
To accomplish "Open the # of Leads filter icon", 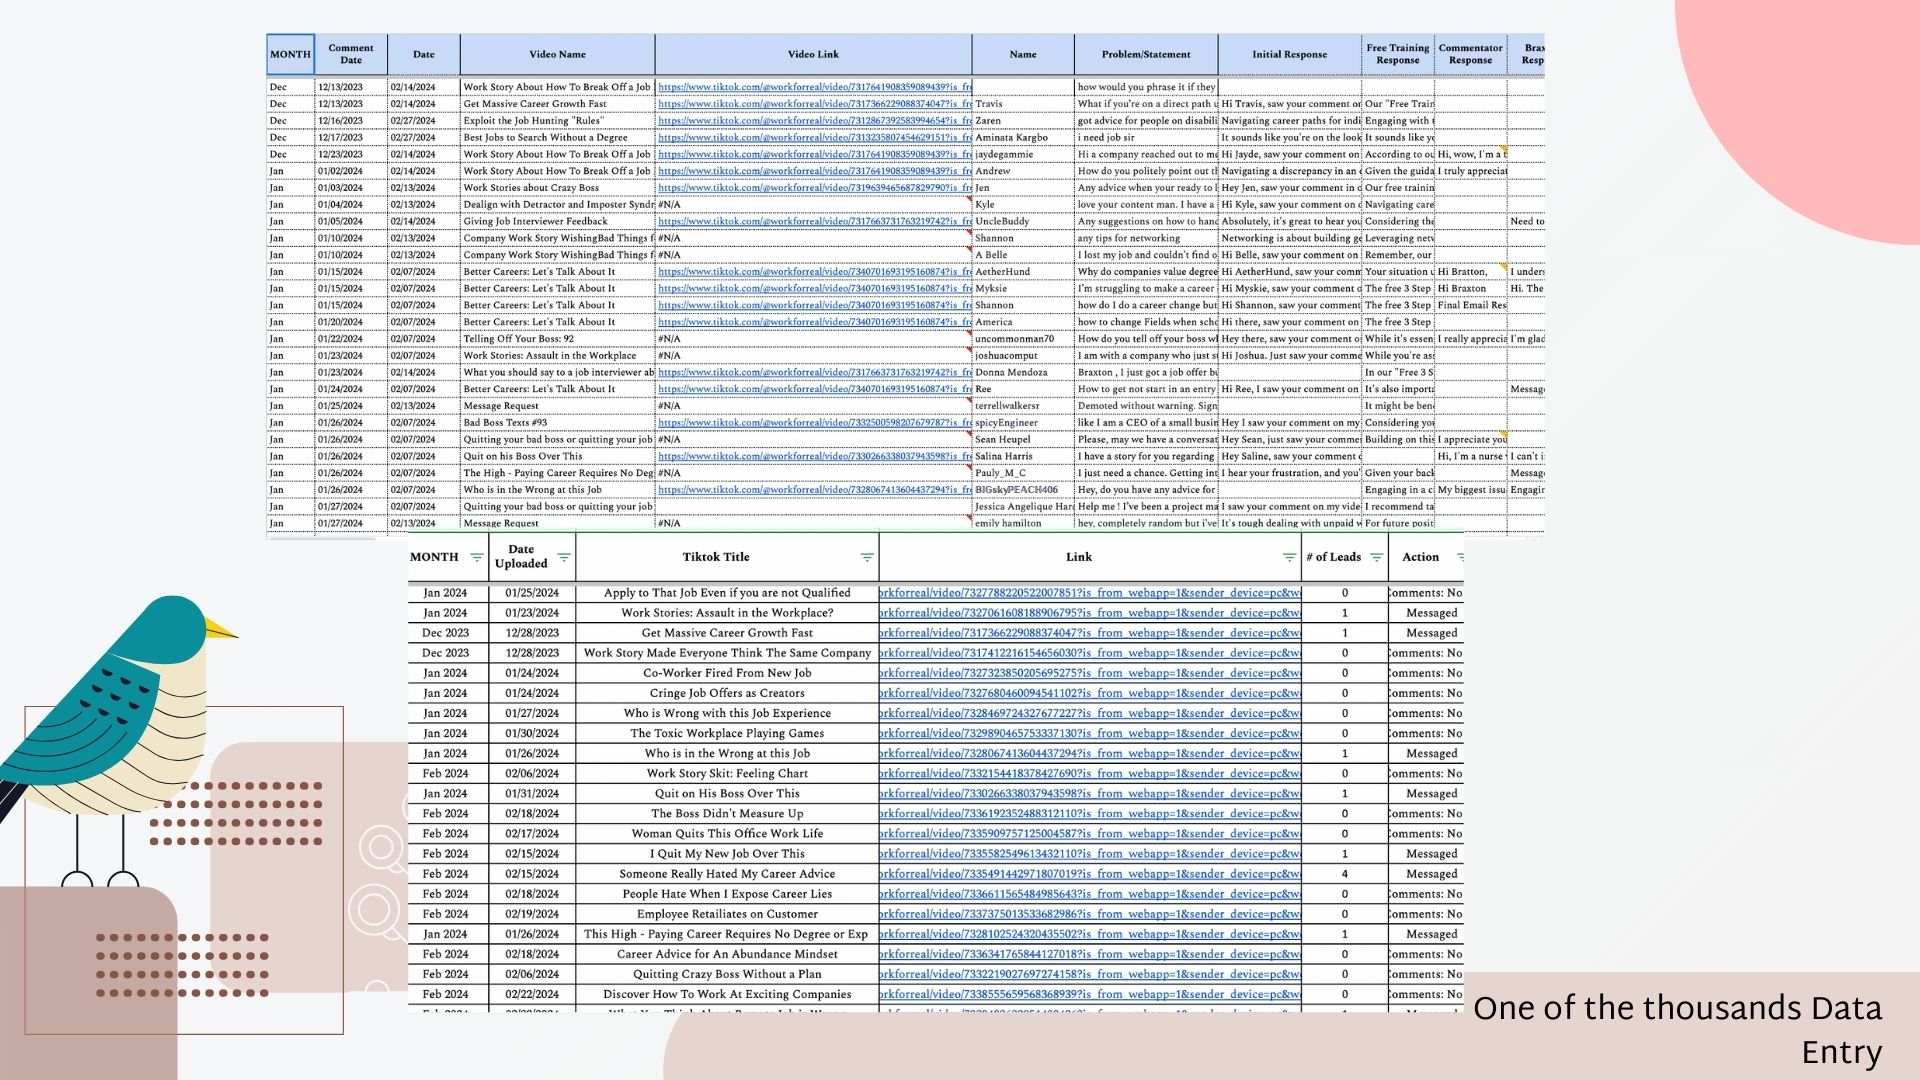I will pyautogui.click(x=1376, y=558).
